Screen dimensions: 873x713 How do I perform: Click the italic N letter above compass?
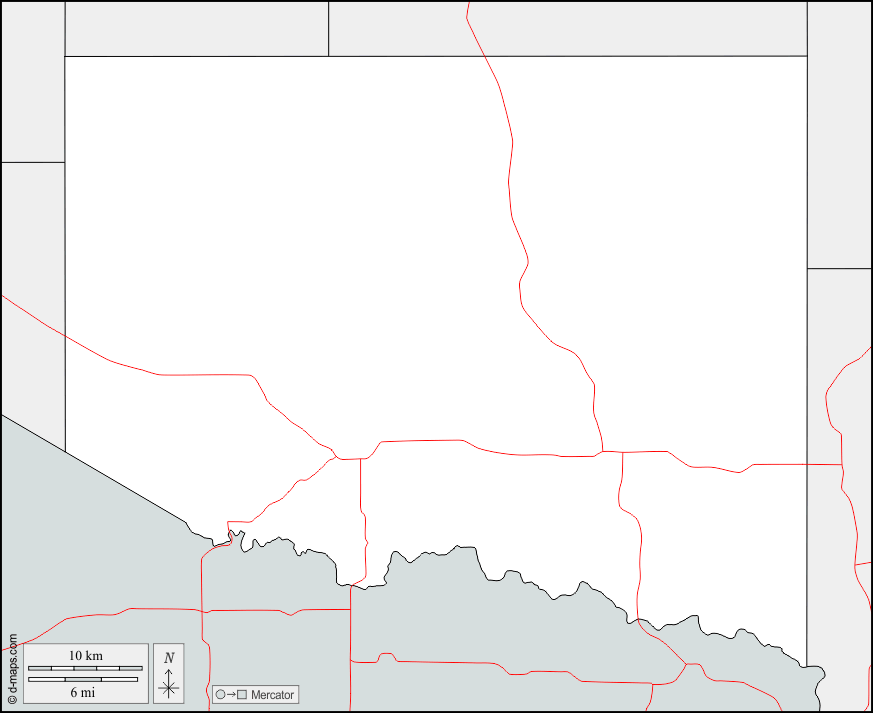pyautogui.click(x=169, y=657)
